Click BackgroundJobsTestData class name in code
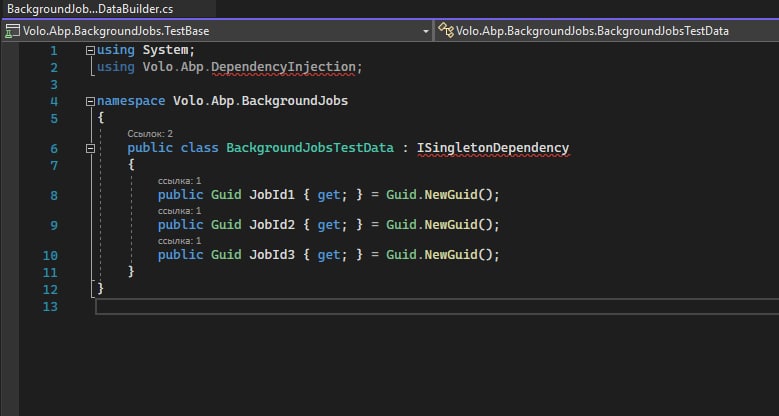This screenshot has height=416, width=779. [310, 148]
